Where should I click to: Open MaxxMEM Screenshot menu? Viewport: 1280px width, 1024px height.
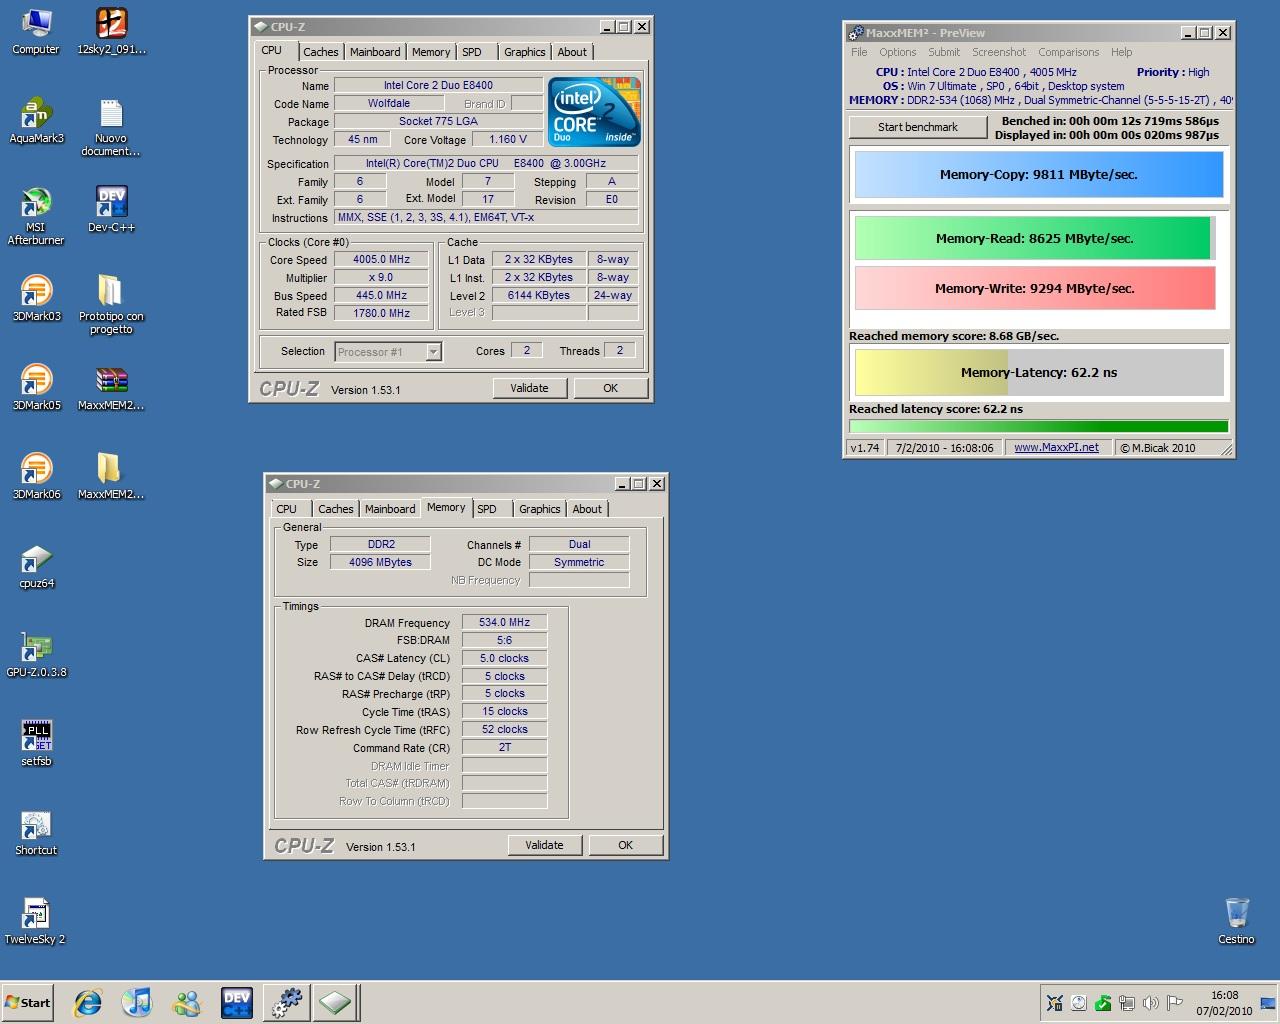coord(999,52)
